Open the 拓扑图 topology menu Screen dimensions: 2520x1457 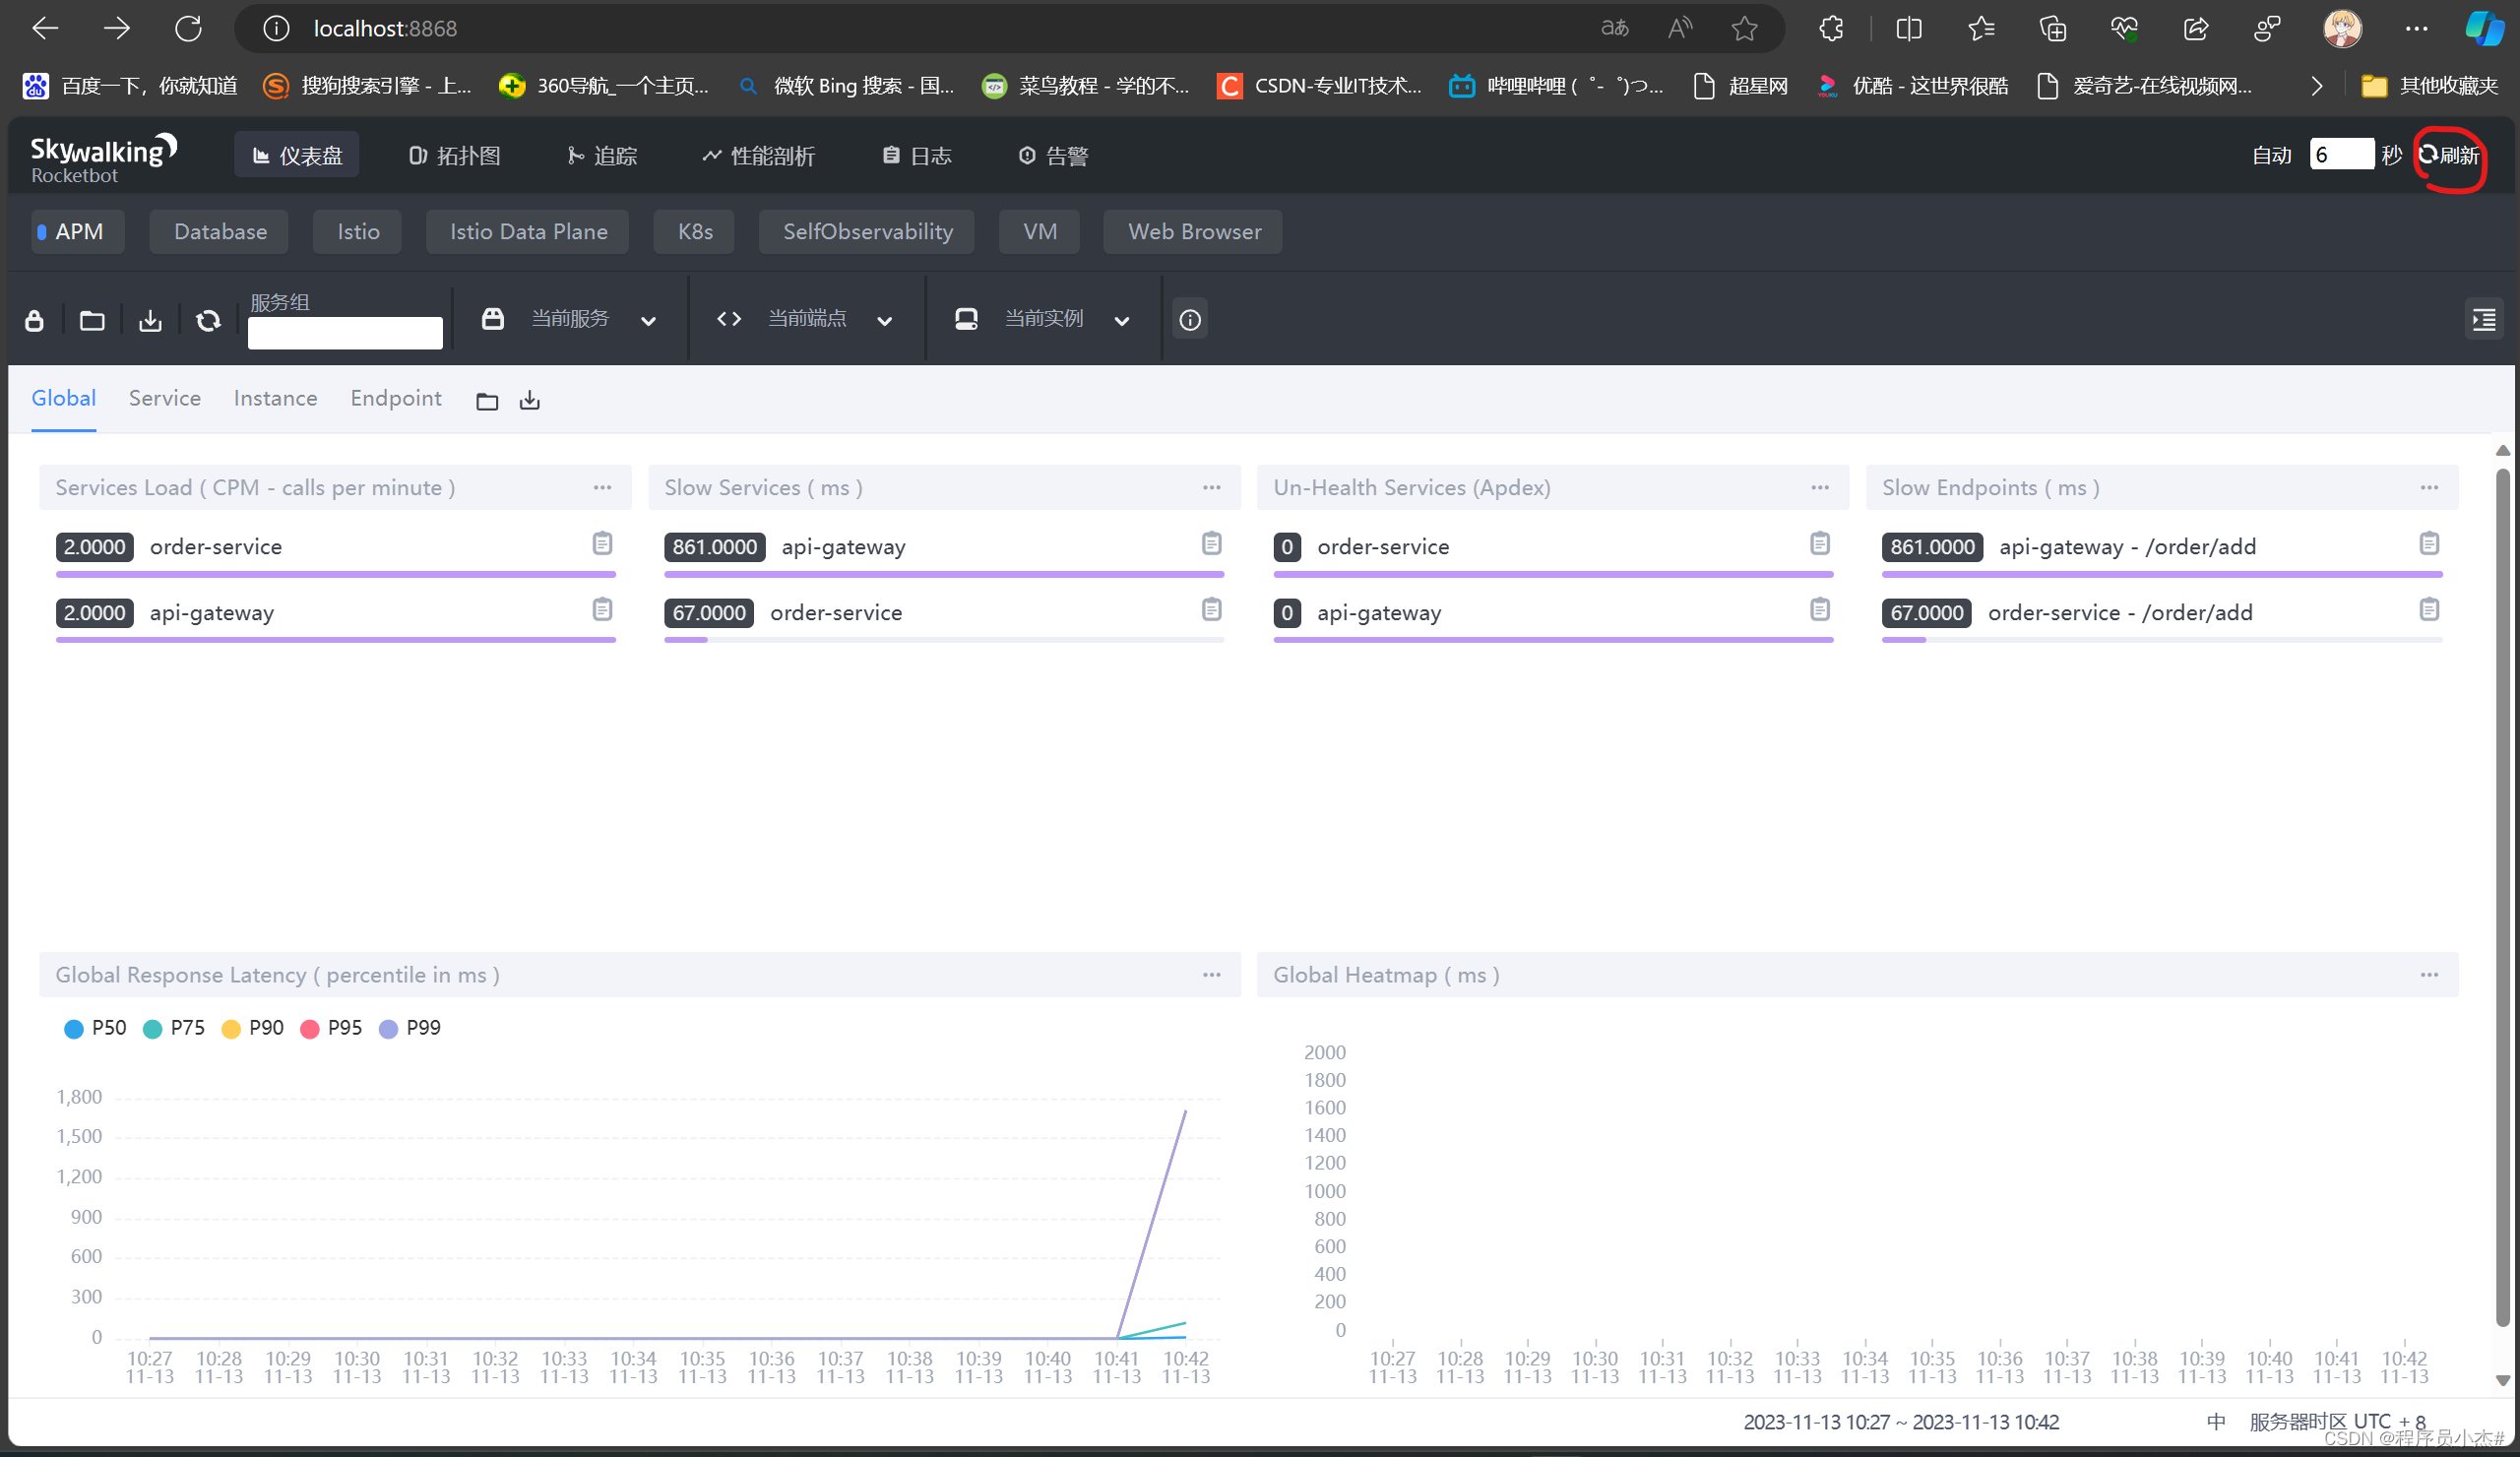click(455, 155)
